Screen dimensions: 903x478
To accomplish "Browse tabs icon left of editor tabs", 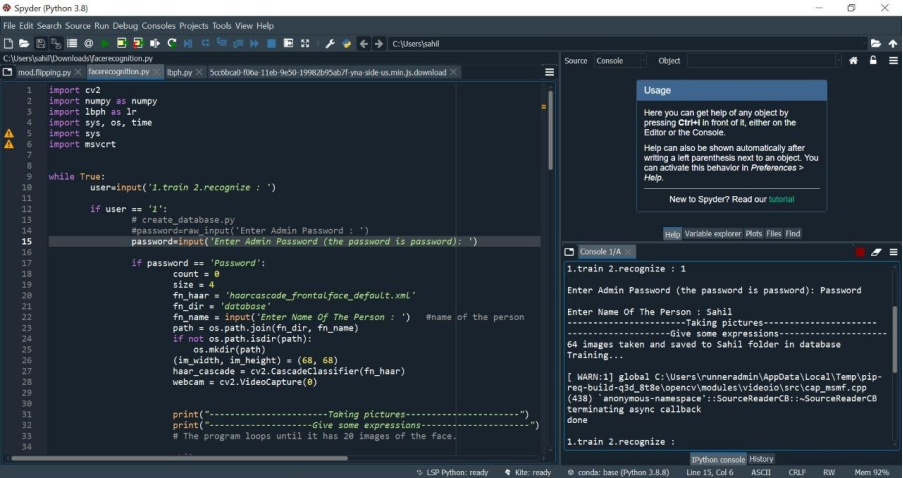I will (7, 72).
